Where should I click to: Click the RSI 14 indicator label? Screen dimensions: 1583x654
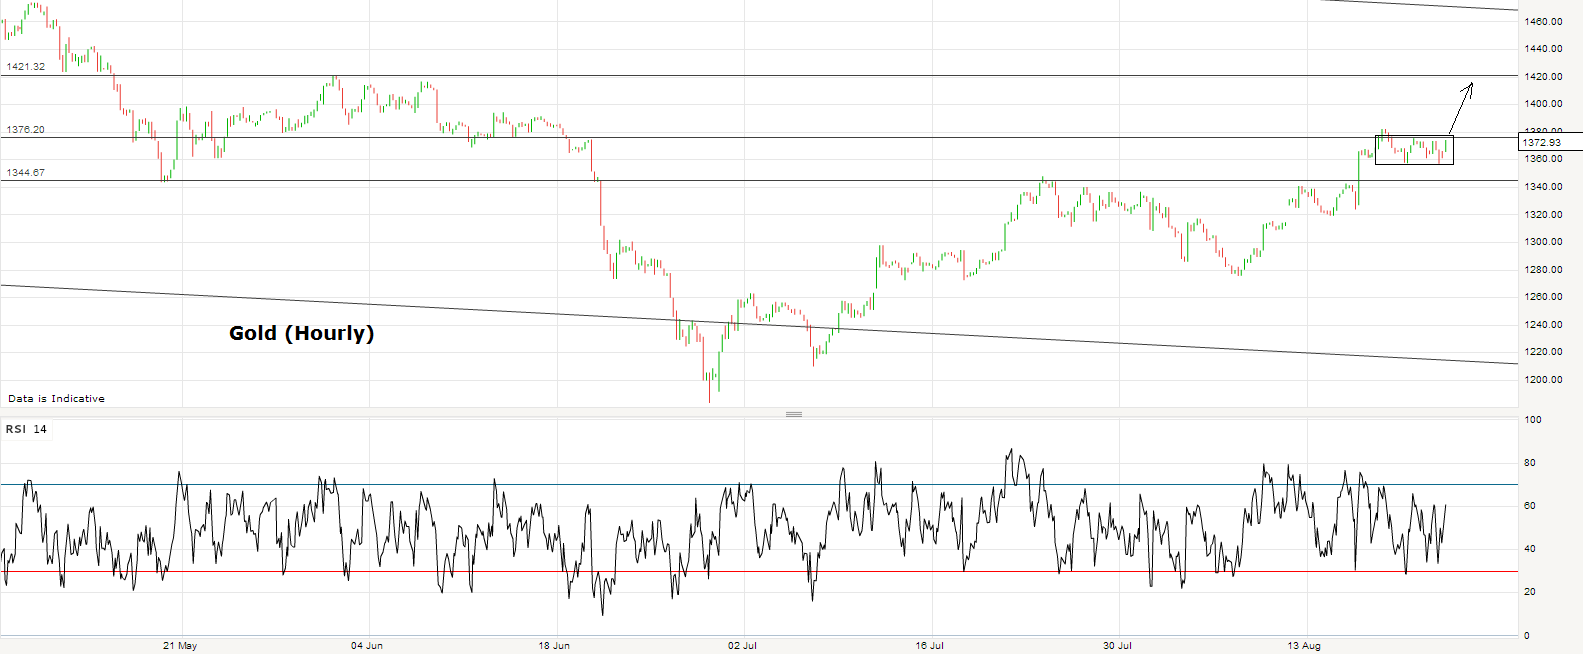pyautogui.click(x=27, y=429)
